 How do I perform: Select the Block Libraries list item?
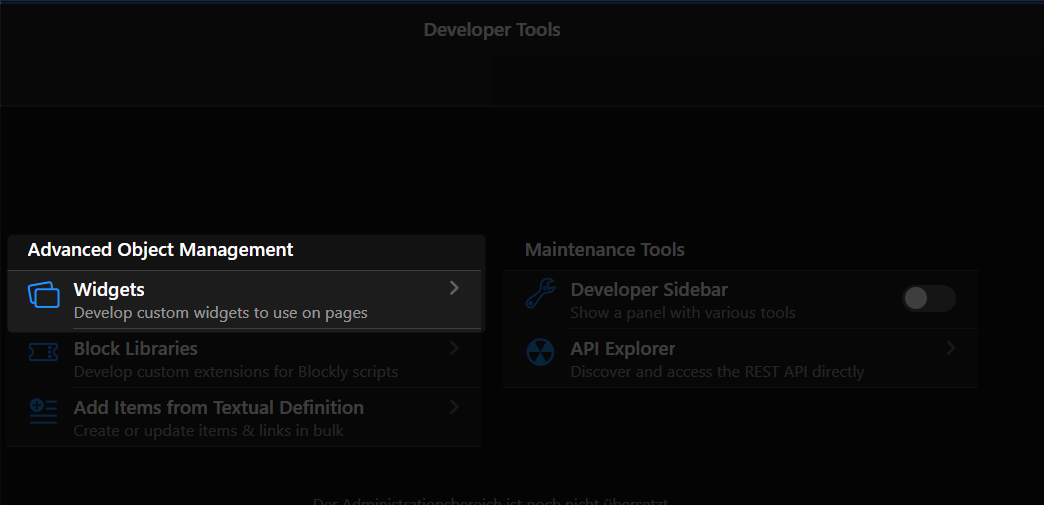click(x=136, y=349)
